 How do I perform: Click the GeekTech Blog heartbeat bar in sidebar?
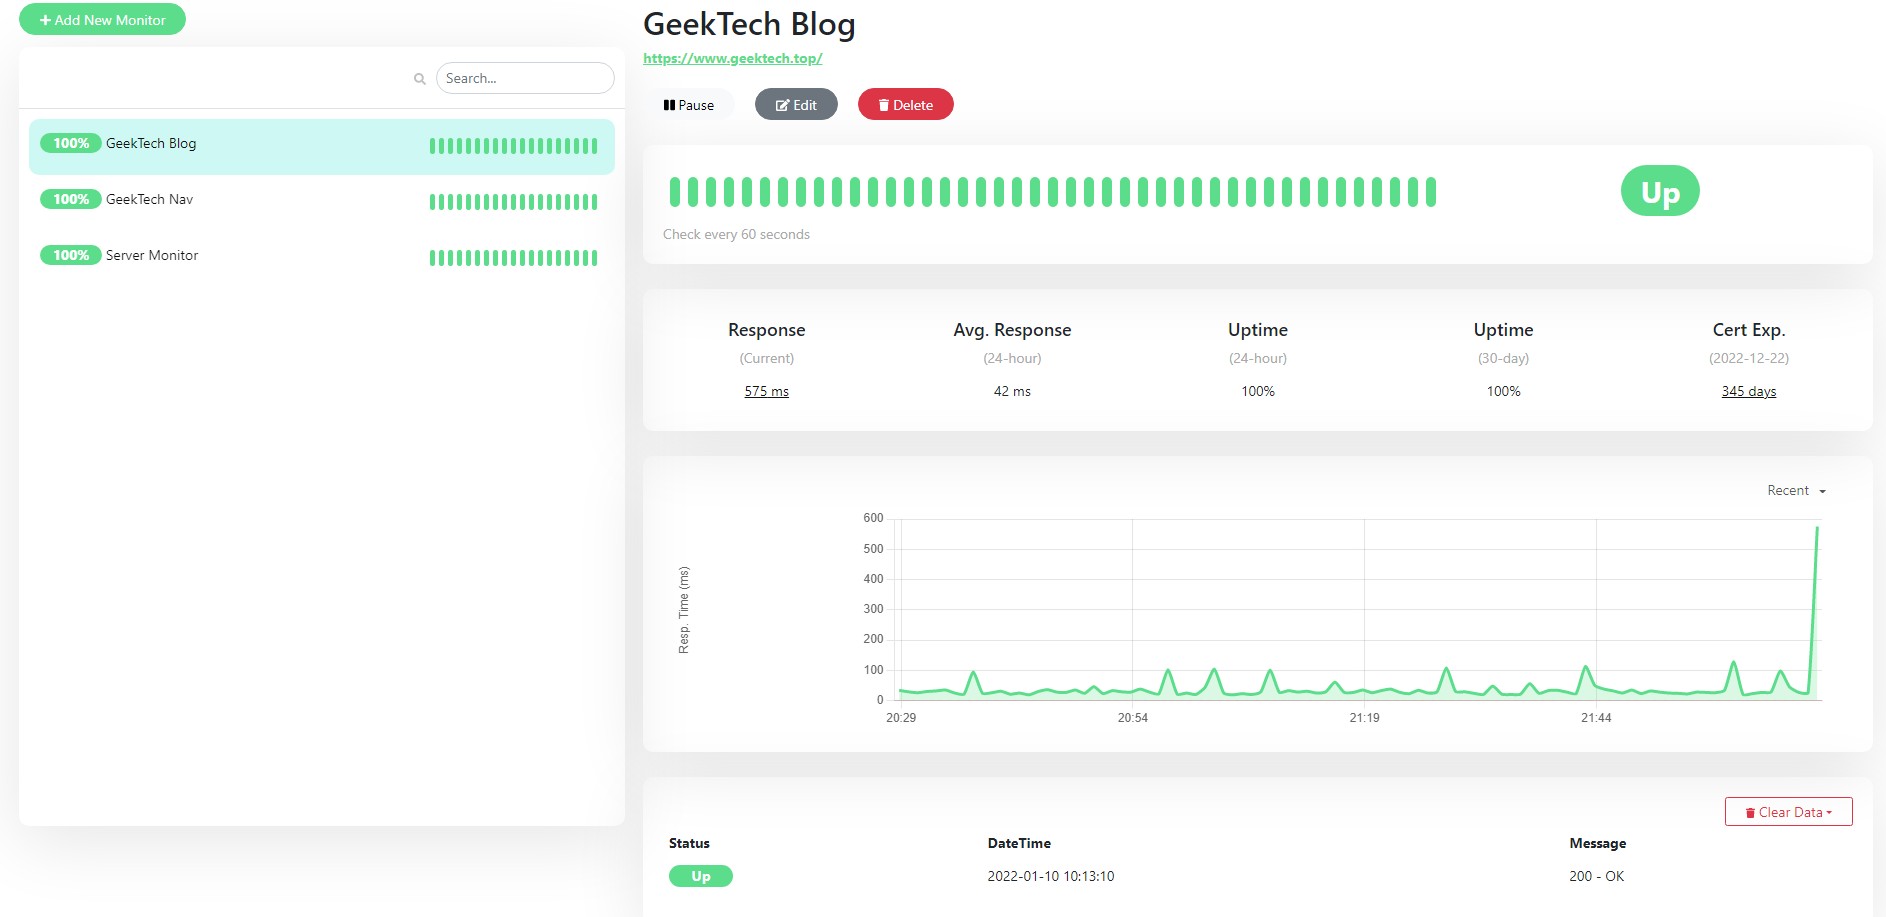pos(513,146)
